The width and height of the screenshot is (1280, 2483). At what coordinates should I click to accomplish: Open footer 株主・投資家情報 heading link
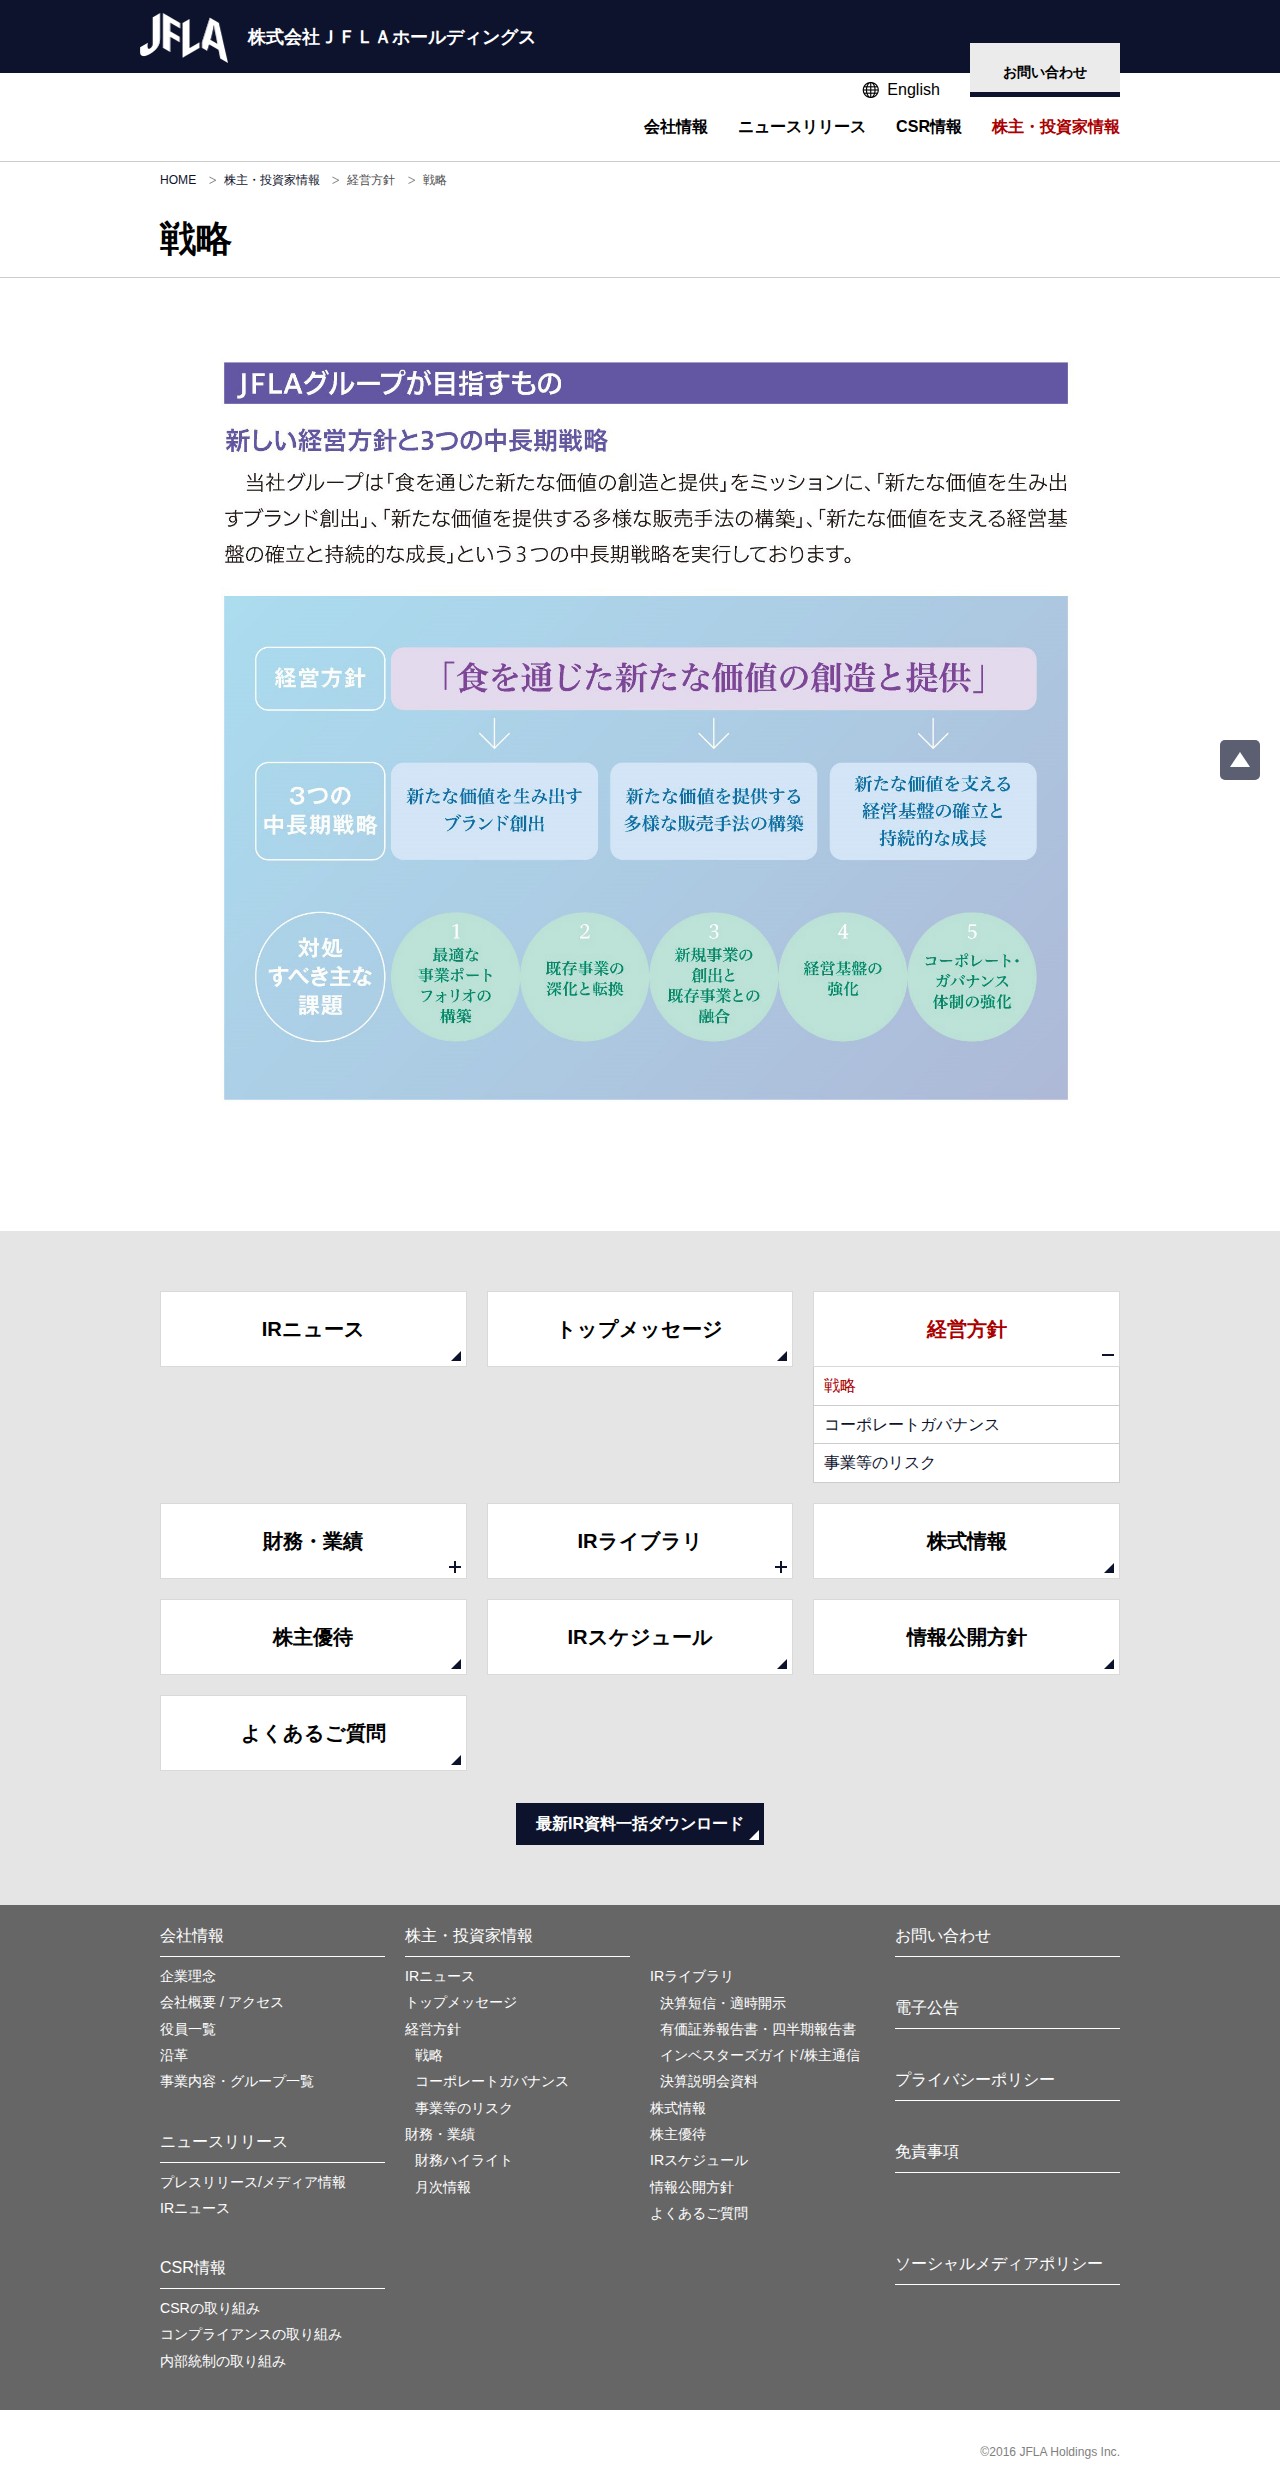point(469,1936)
